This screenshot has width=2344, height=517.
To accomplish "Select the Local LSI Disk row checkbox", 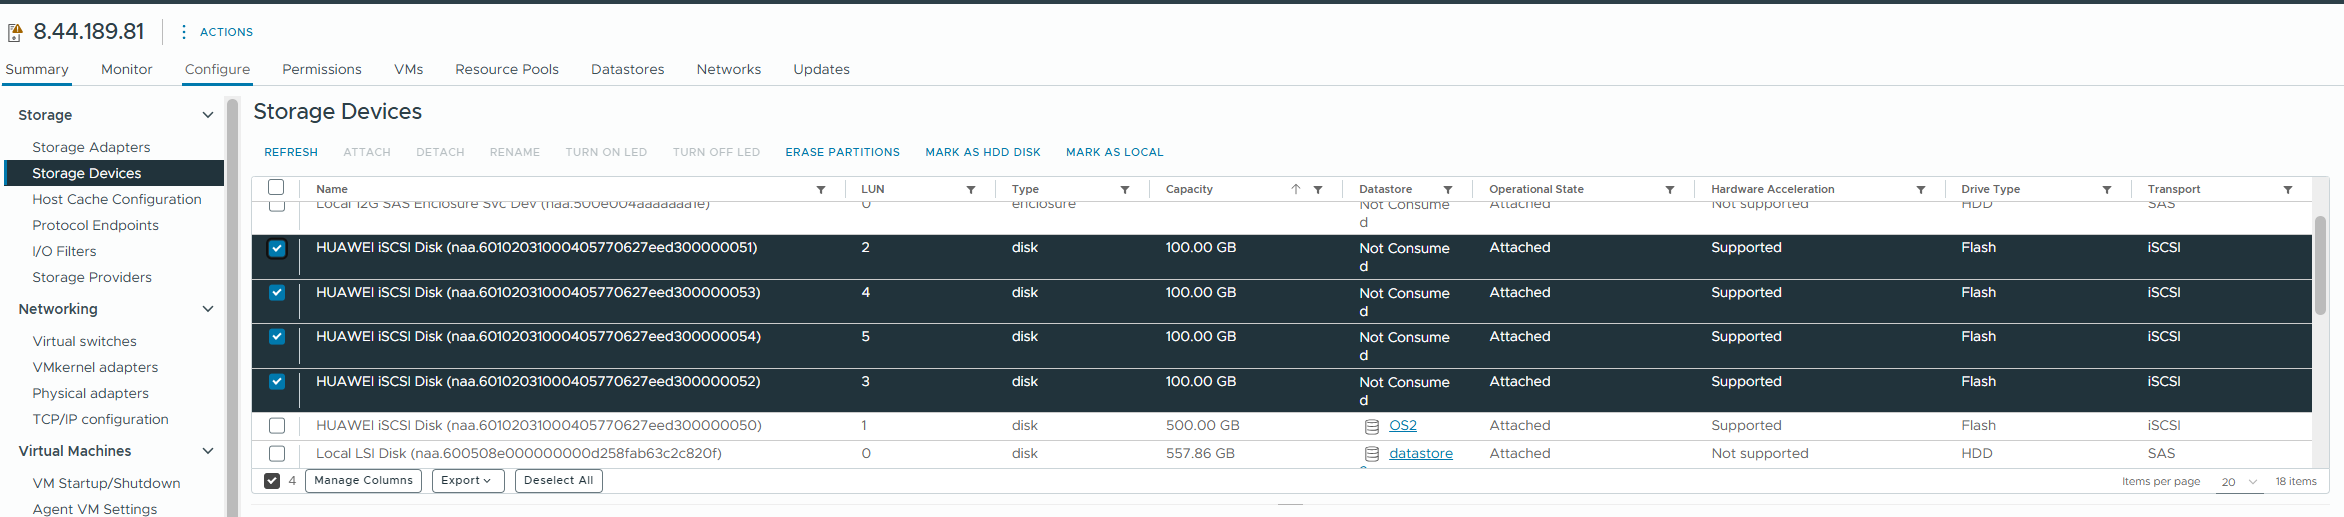I will [x=277, y=454].
